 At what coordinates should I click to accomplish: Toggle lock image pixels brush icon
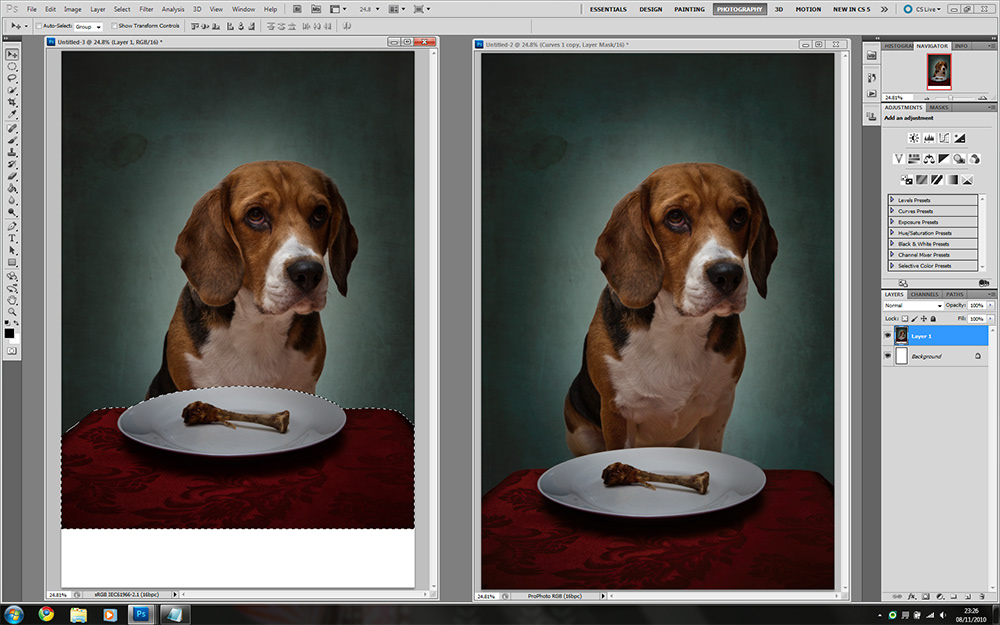915,318
